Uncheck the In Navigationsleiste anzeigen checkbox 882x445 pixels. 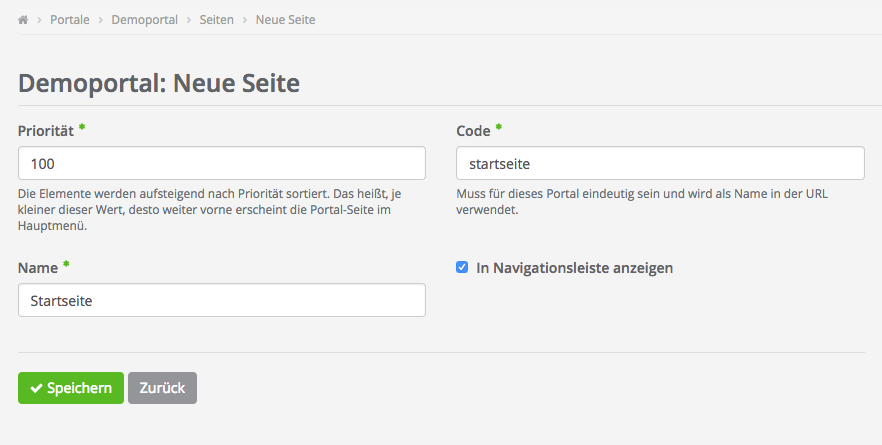click(462, 268)
